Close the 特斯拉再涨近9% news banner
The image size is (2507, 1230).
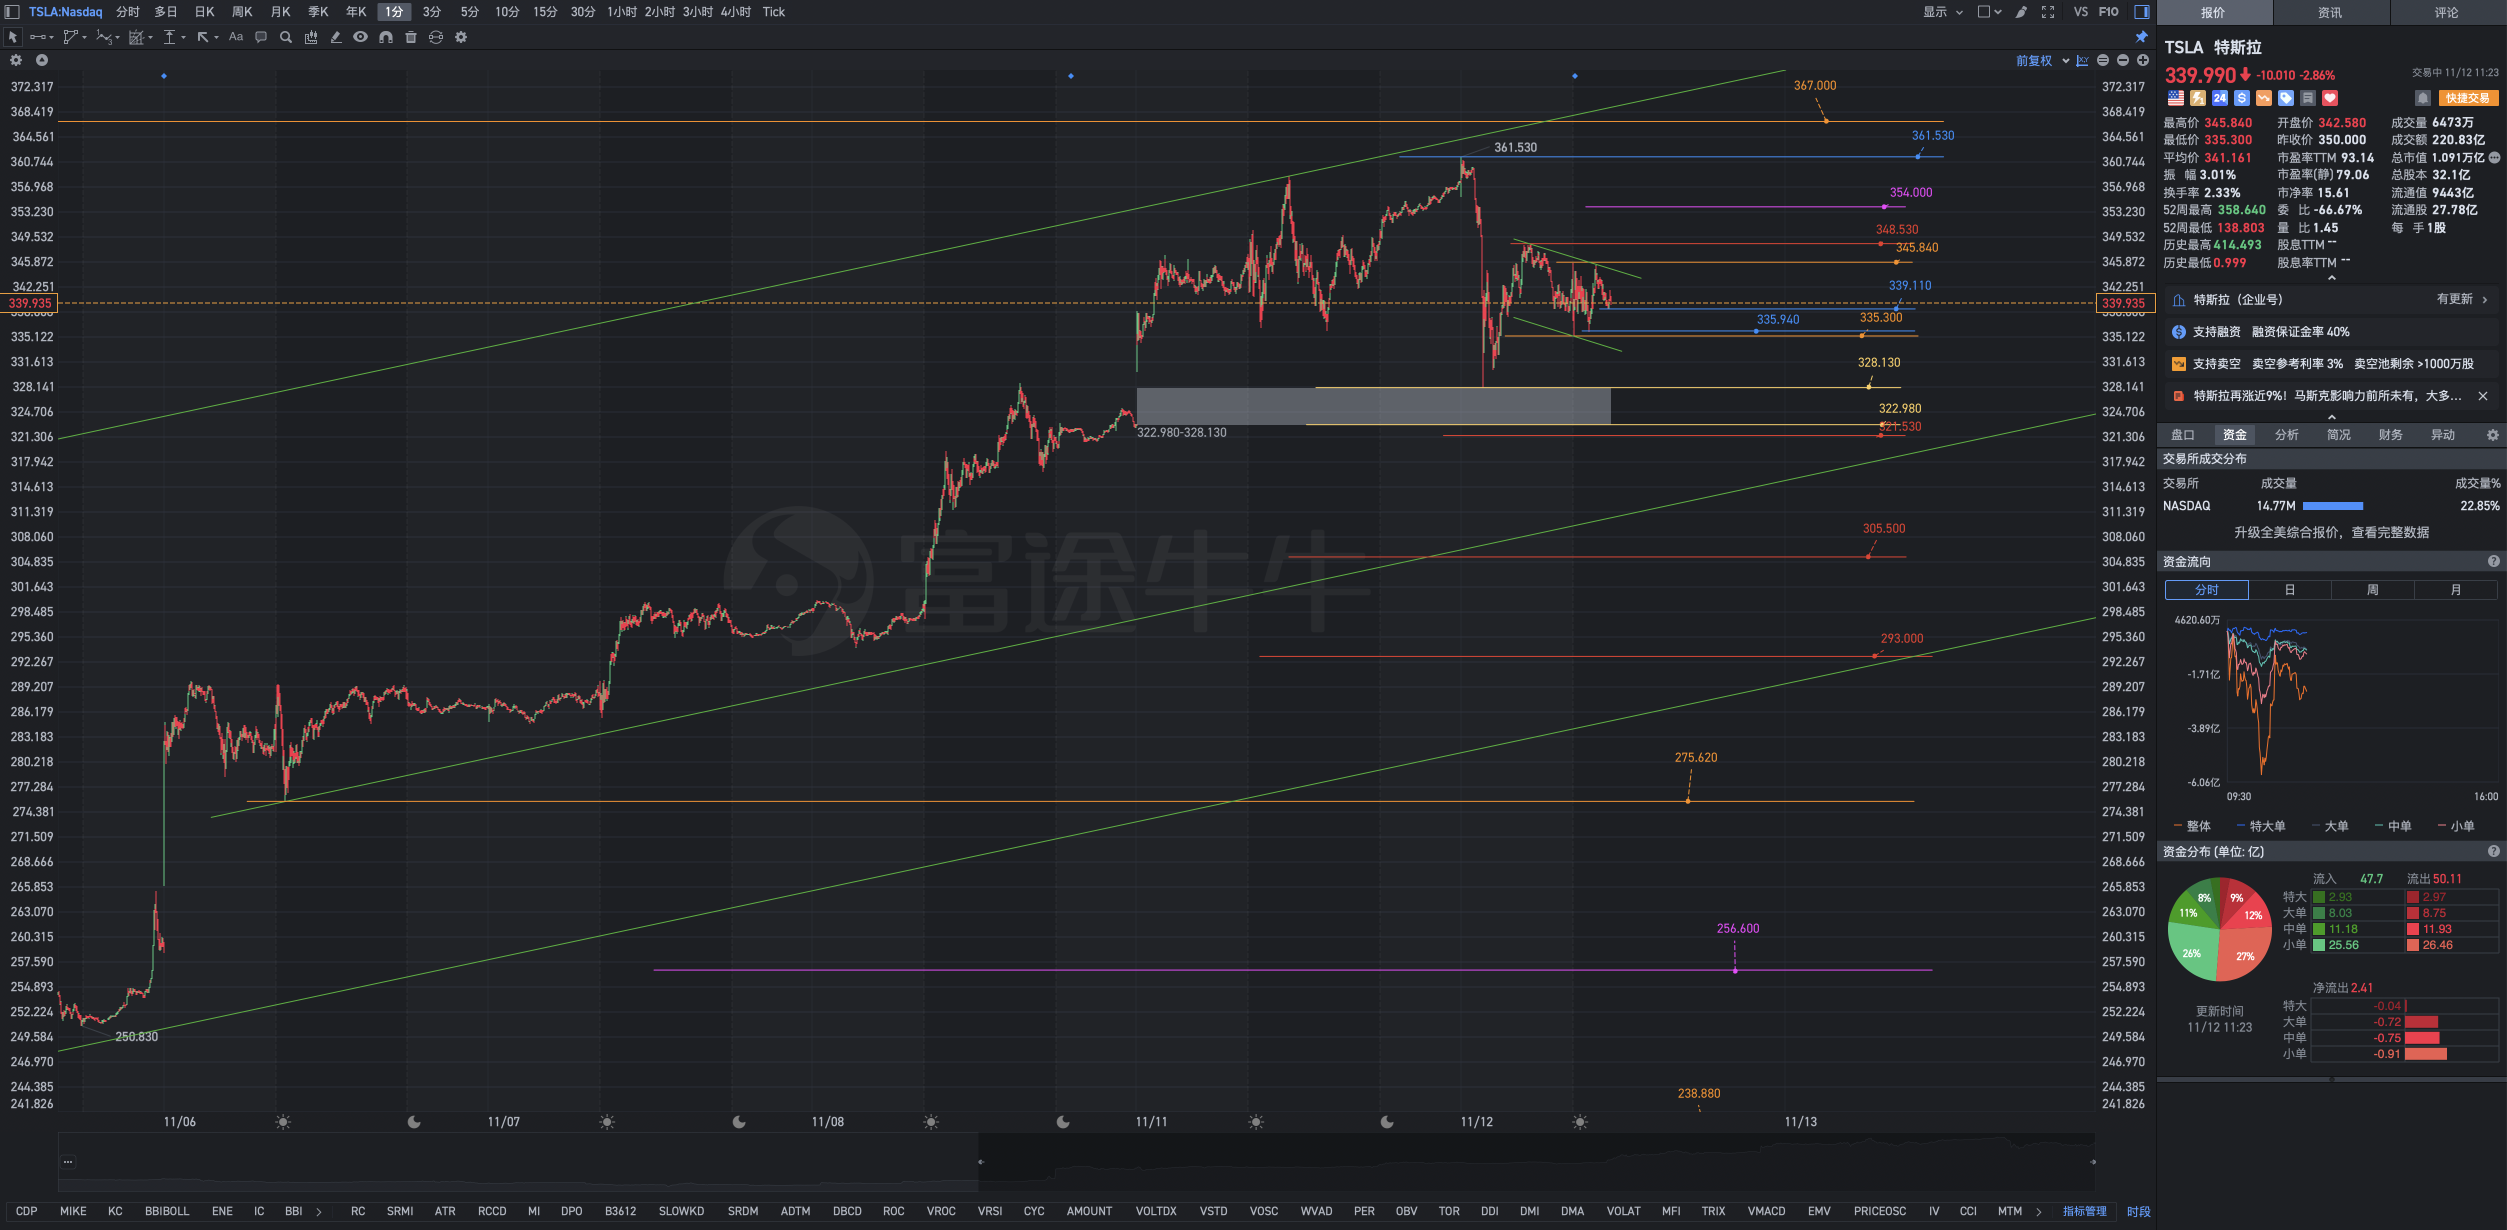click(x=2483, y=396)
